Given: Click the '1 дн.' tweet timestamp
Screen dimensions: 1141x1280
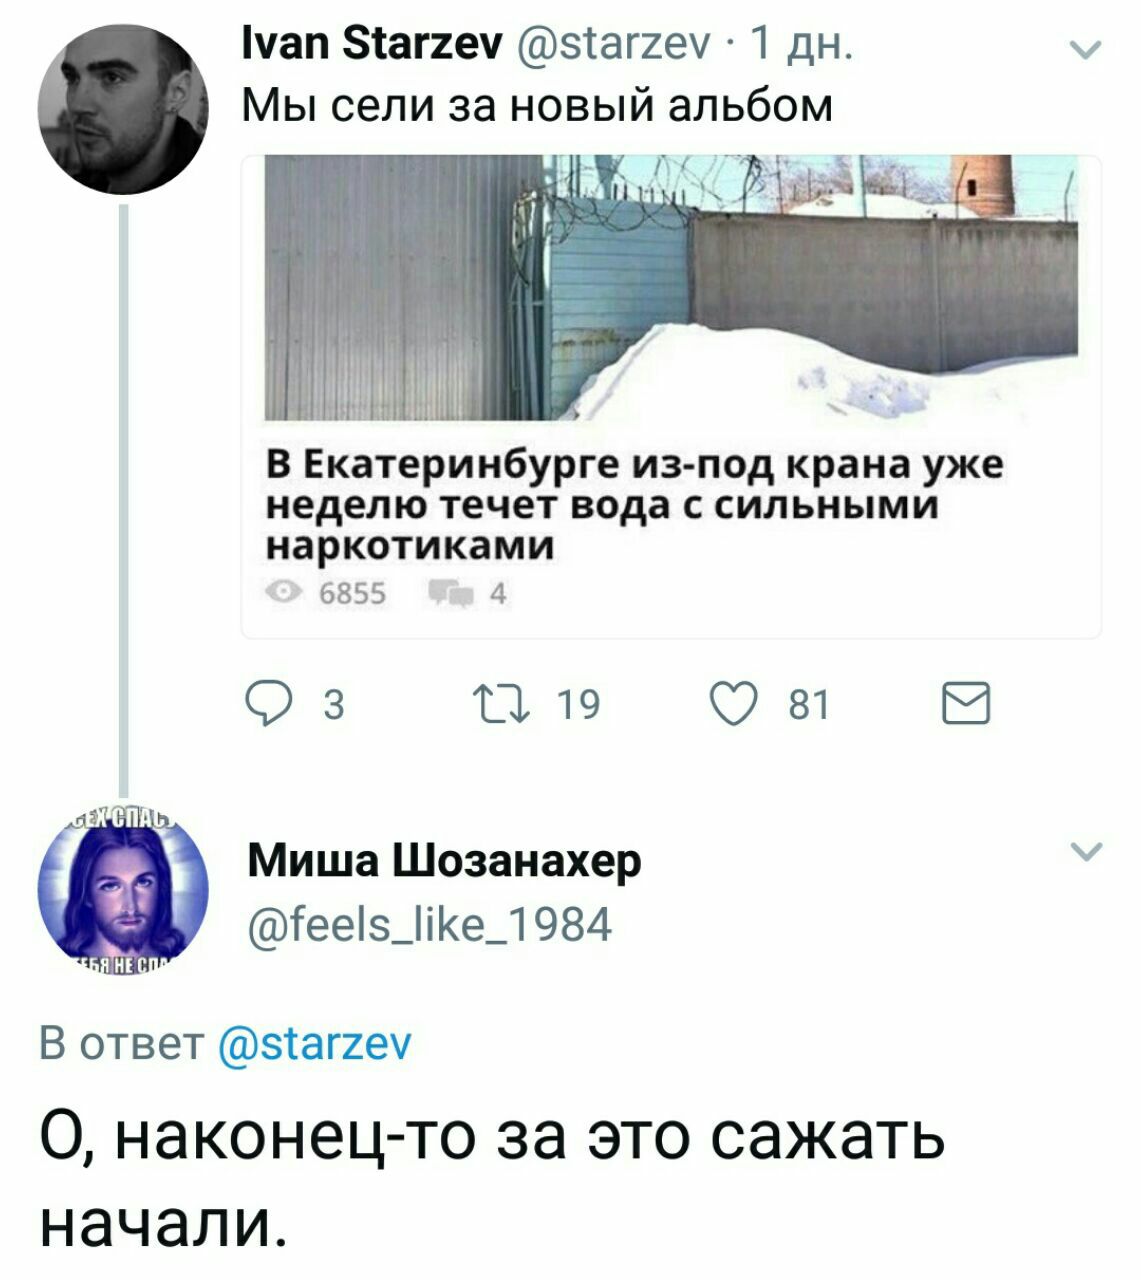Looking at the screenshot, I should (x=800, y=43).
